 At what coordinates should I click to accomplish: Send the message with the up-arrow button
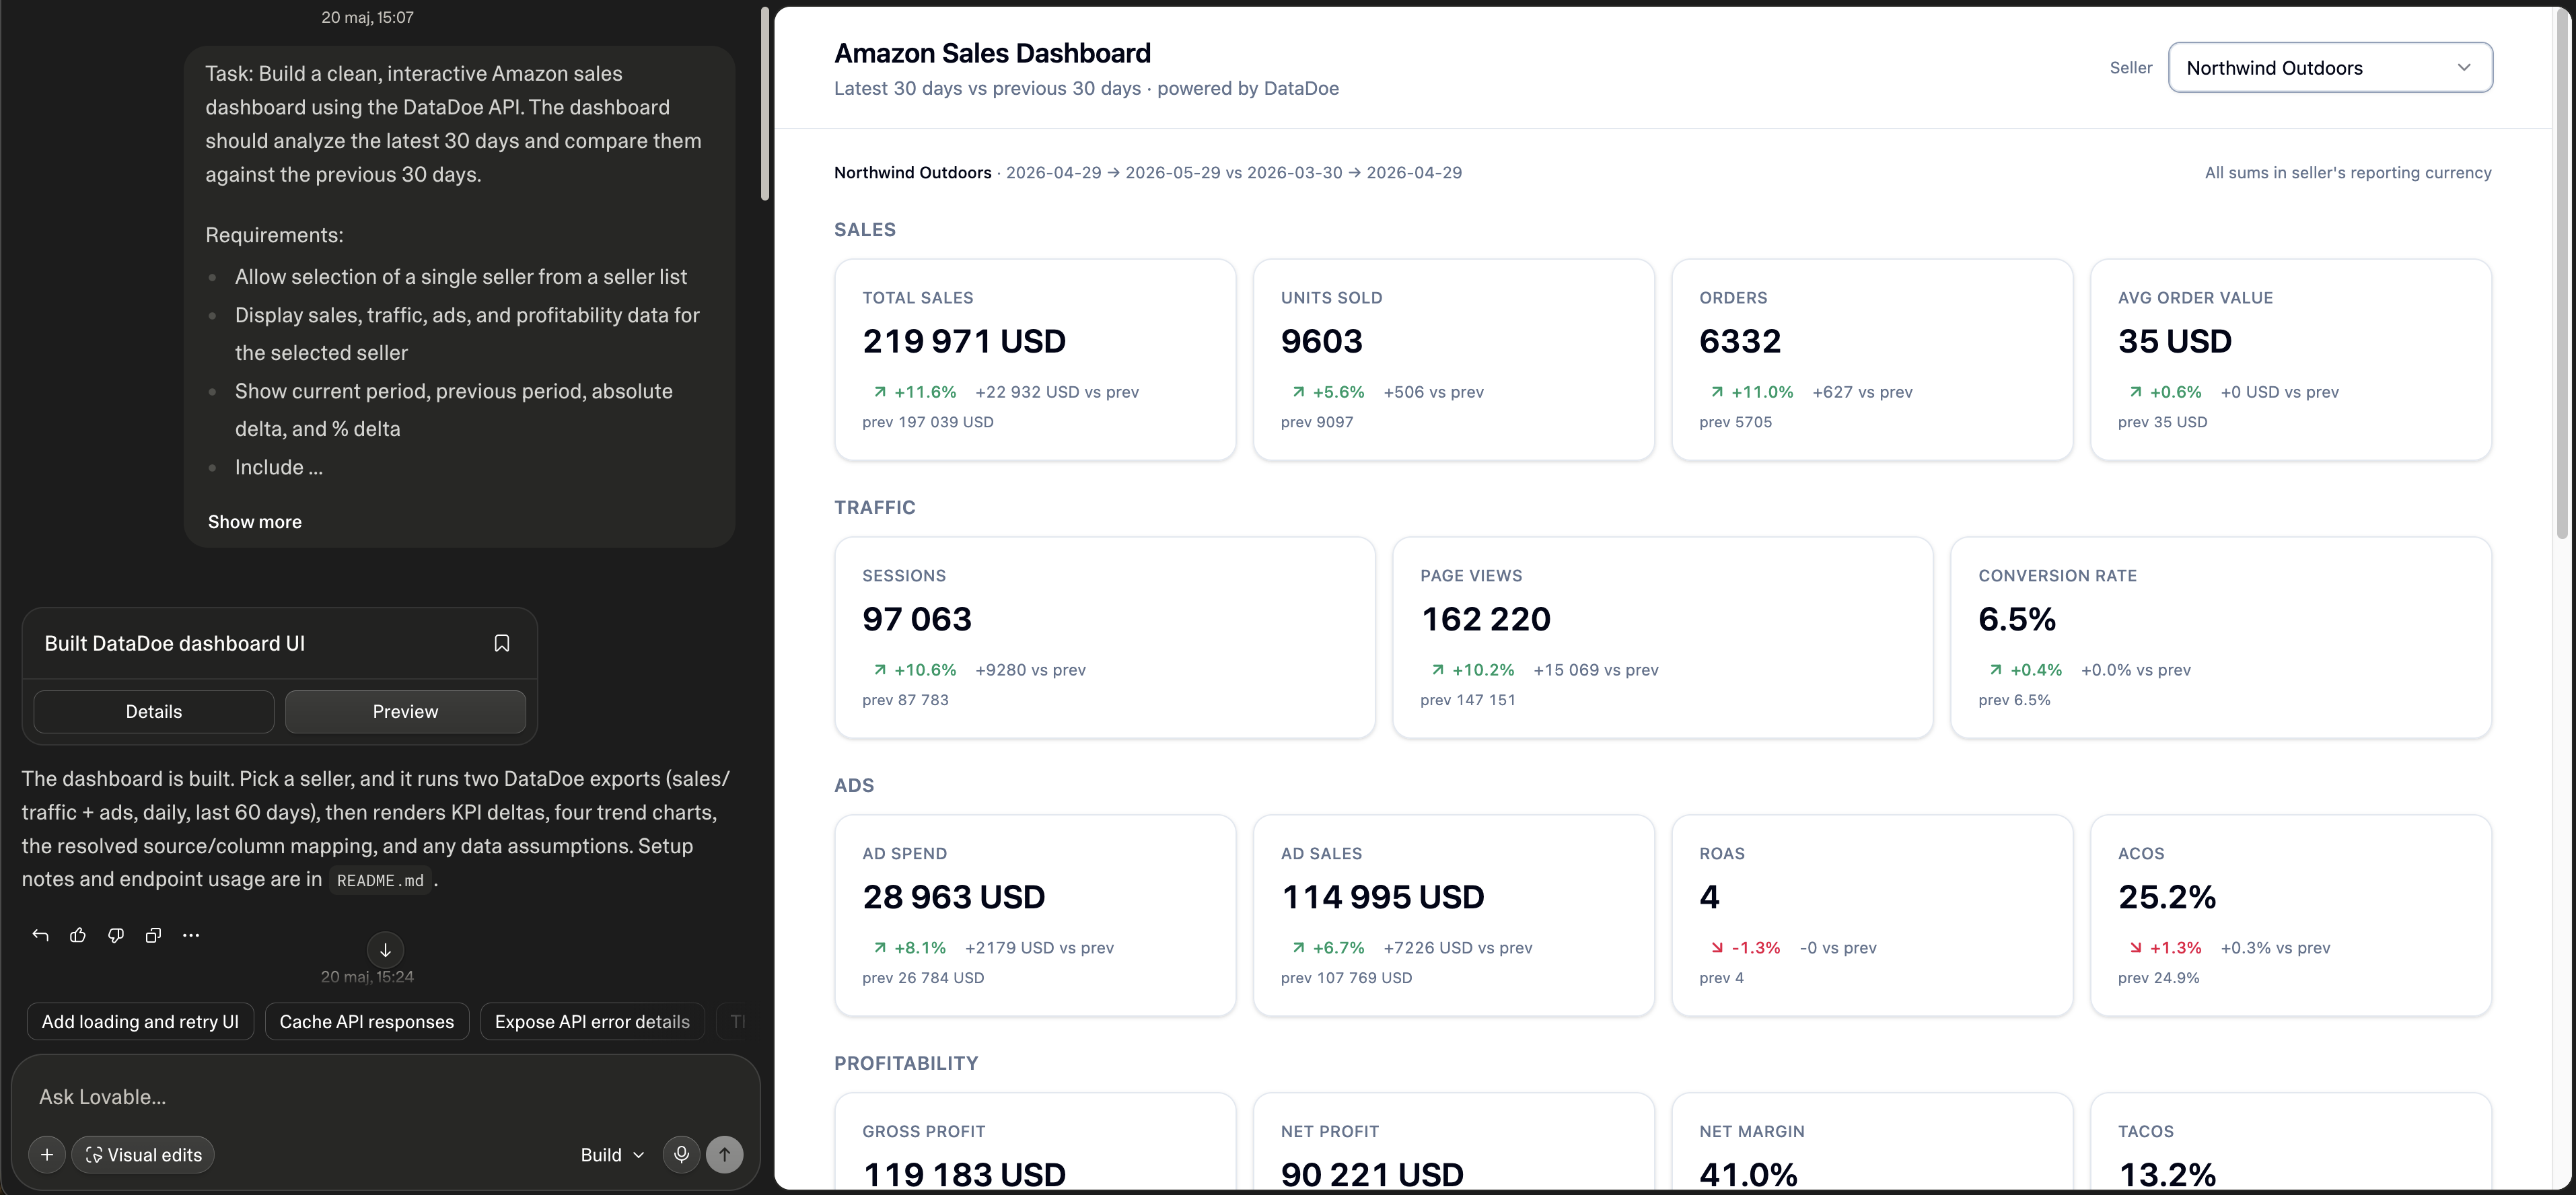725,1154
